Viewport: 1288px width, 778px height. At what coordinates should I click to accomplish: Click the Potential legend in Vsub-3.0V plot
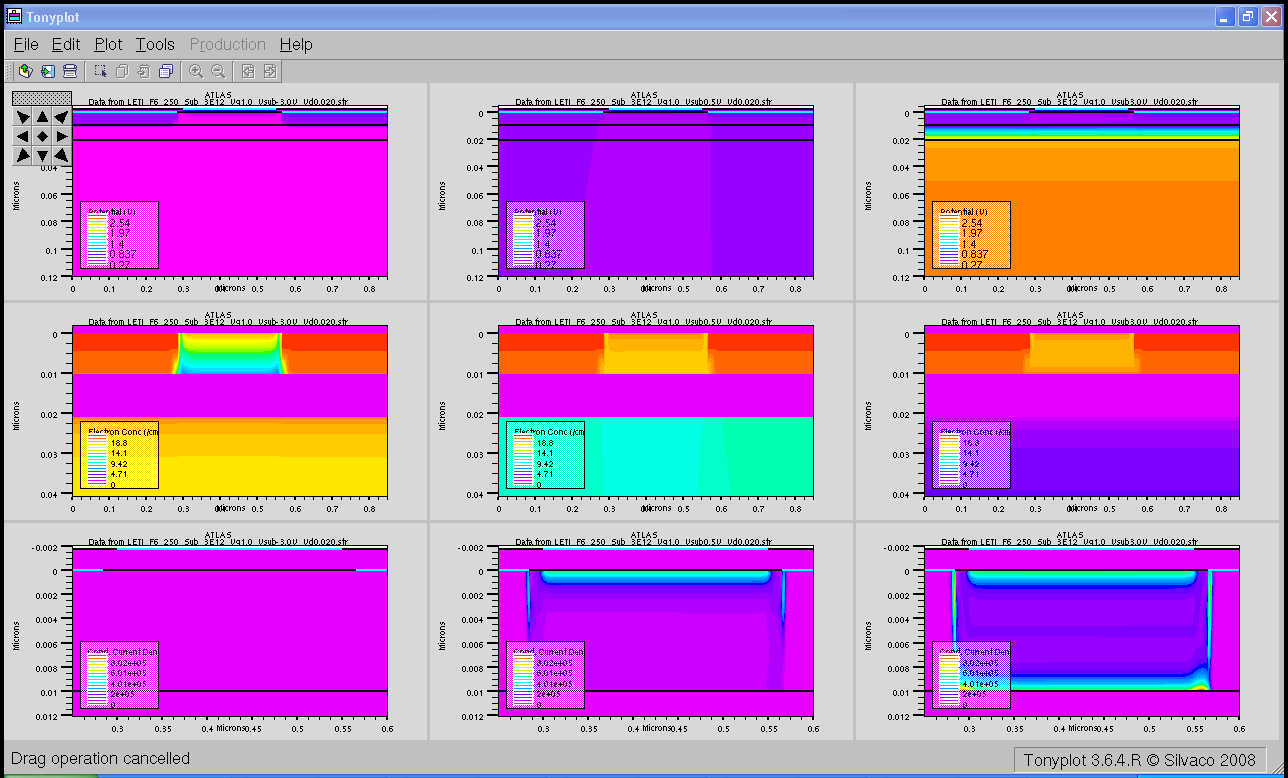pyautogui.click(x=119, y=235)
